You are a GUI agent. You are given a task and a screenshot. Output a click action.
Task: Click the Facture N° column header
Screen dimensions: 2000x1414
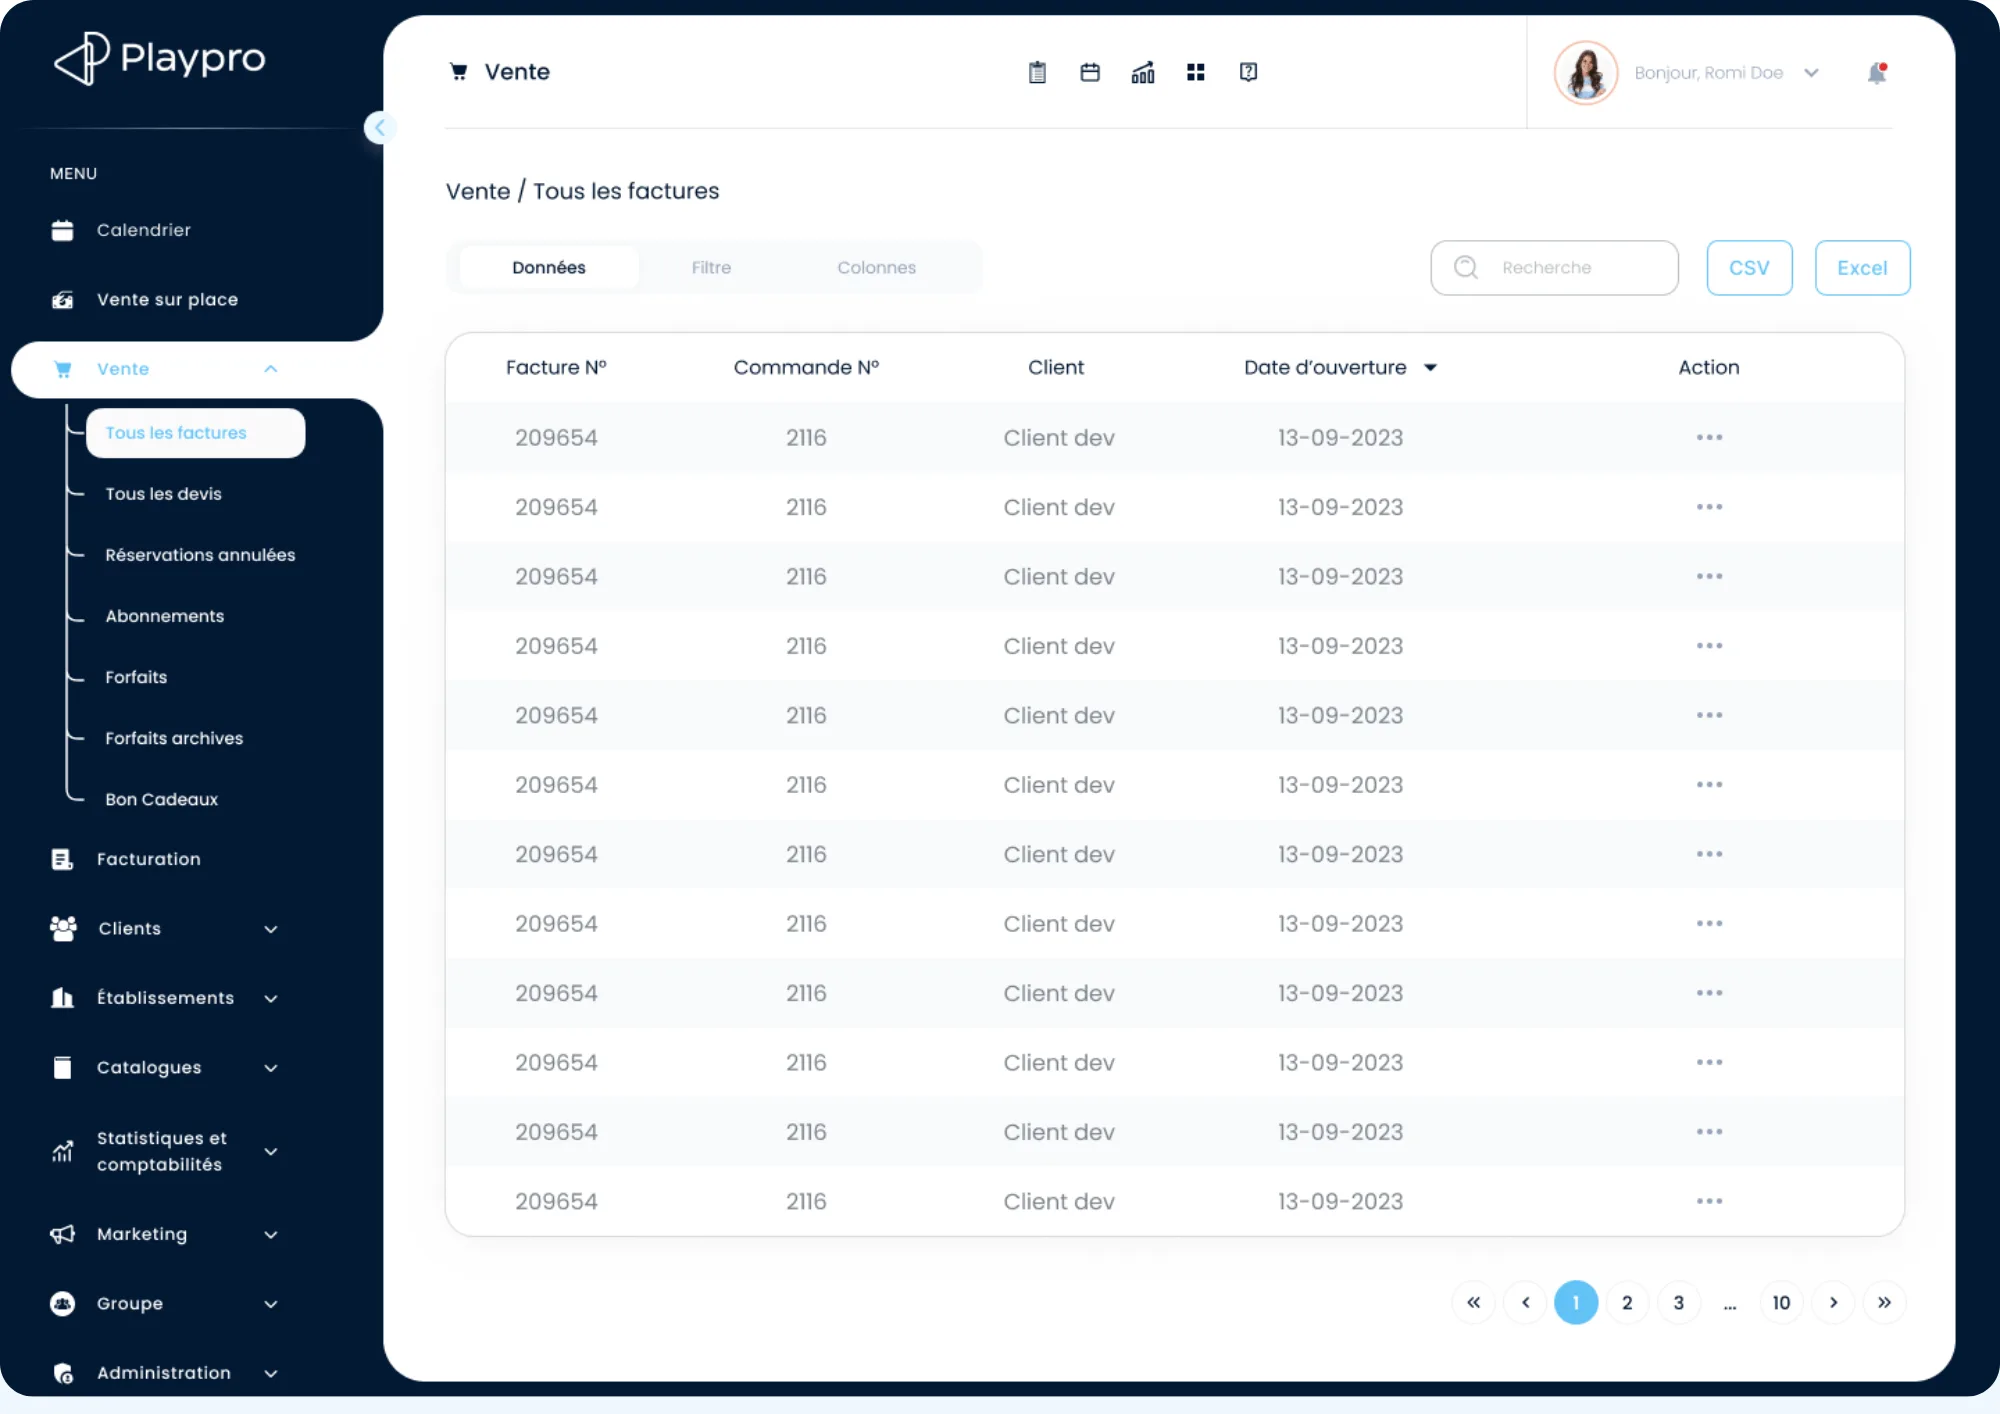[x=556, y=368]
